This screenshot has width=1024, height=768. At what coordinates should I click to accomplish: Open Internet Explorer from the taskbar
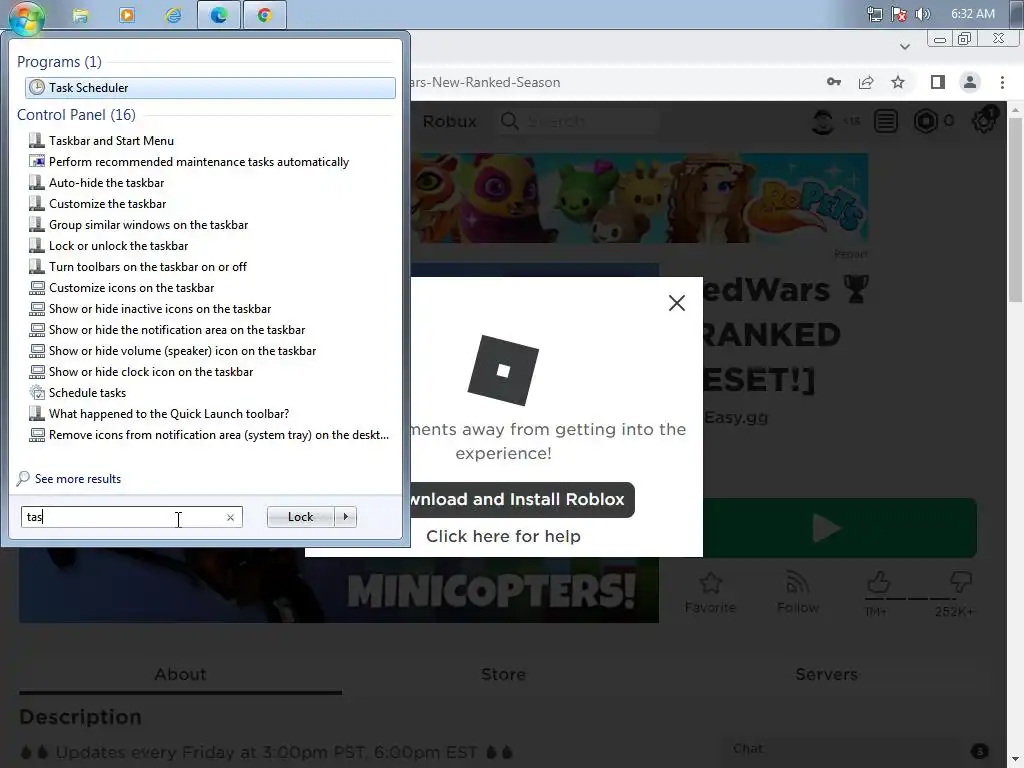point(173,15)
